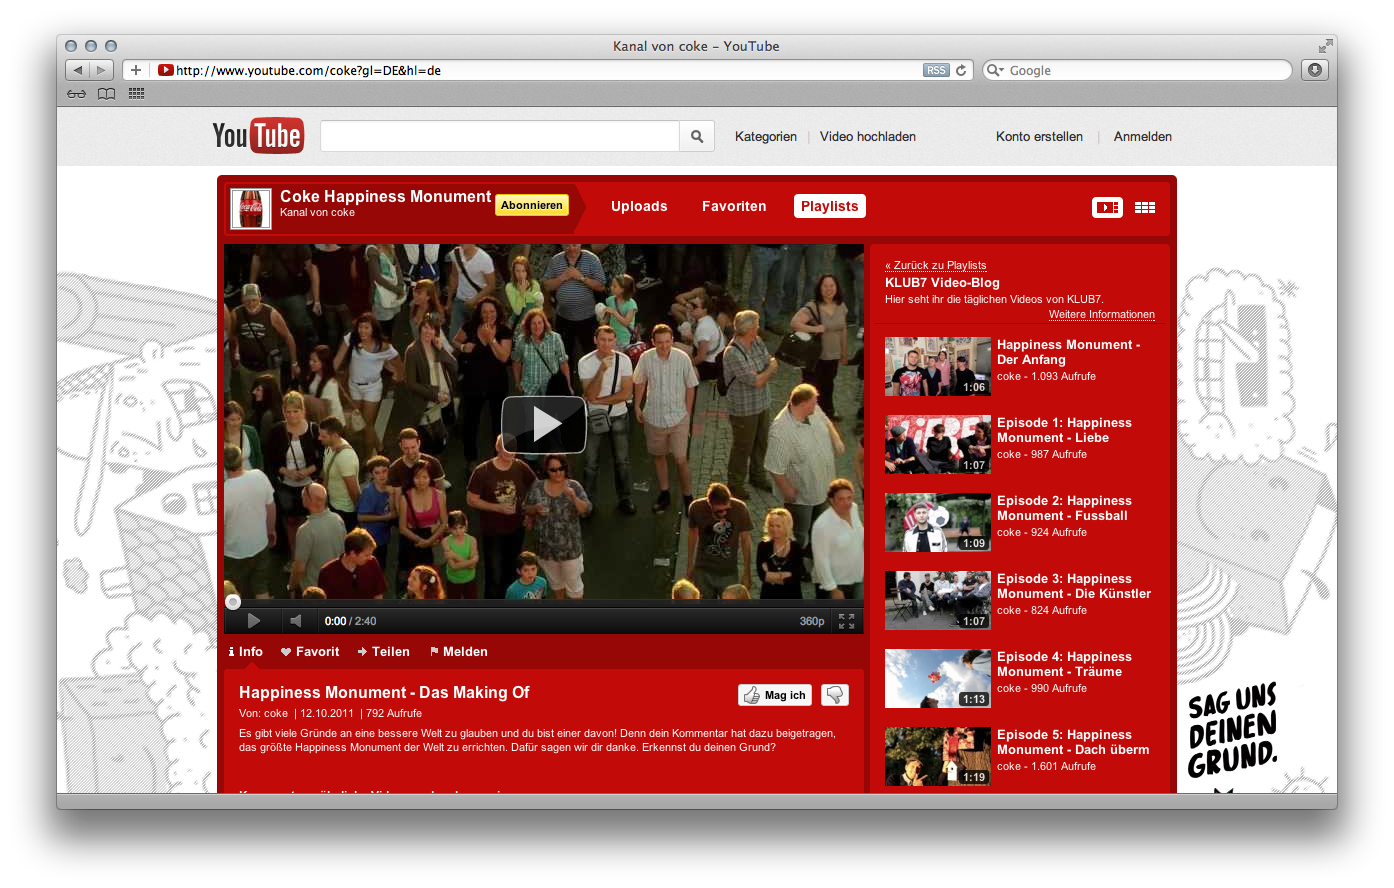Click title Episode 4: Happiness Monument - Träume
This screenshot has width=1394, height=888.
coord(1064,664)
